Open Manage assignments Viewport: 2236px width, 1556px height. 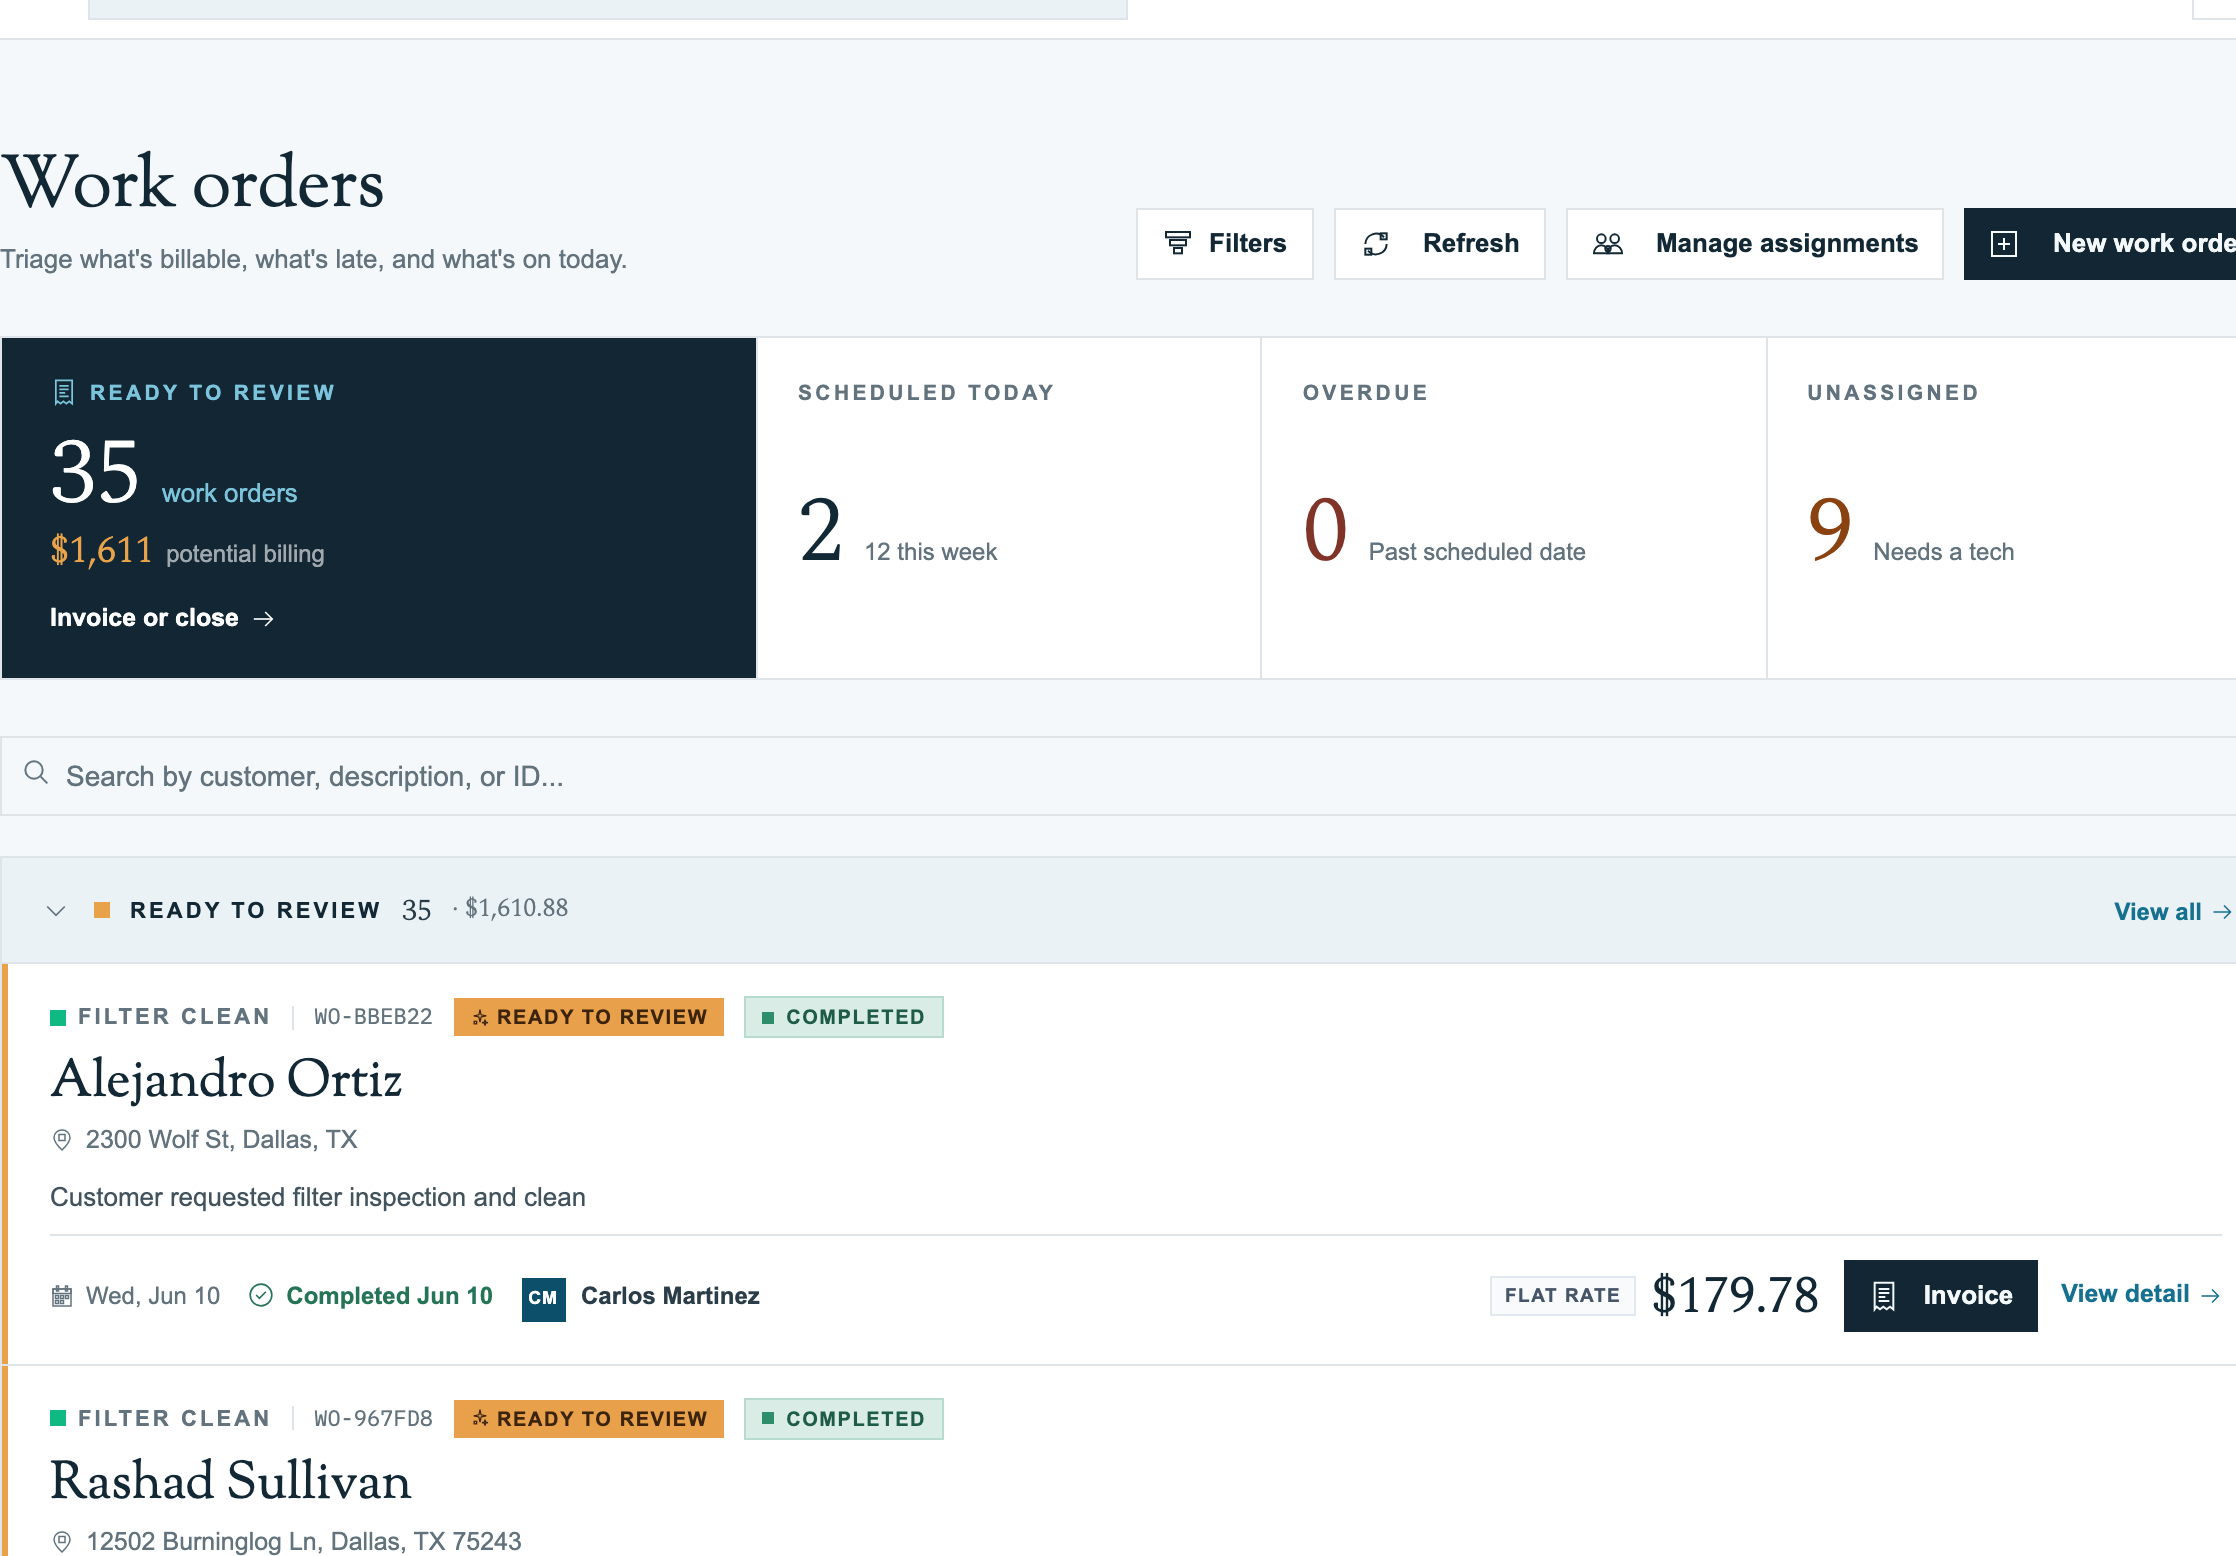pos(1754,244)
